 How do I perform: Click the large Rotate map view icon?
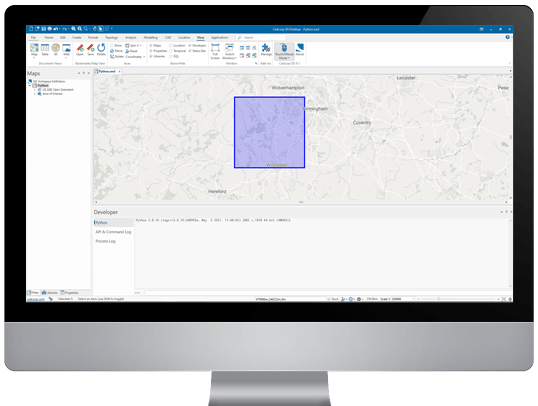101,50
